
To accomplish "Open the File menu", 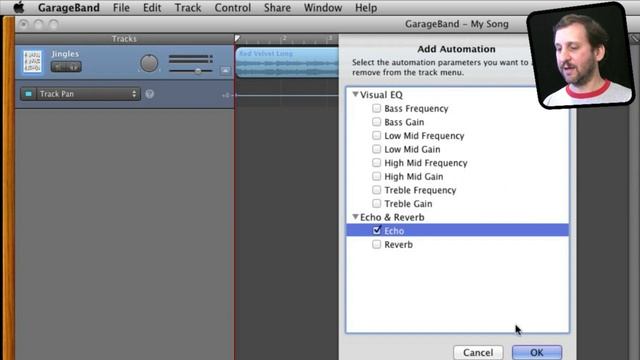I will 121,8.
